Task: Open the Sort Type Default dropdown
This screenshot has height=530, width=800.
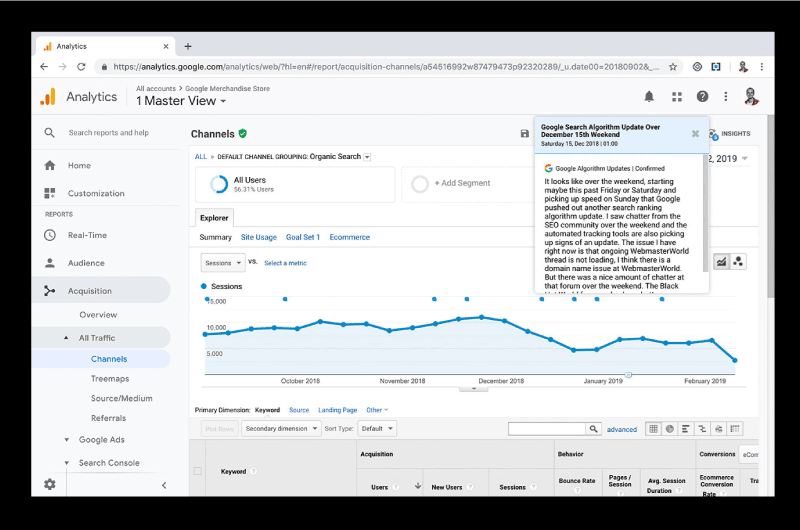Action: pyautogui.click(x=377, y=428)
